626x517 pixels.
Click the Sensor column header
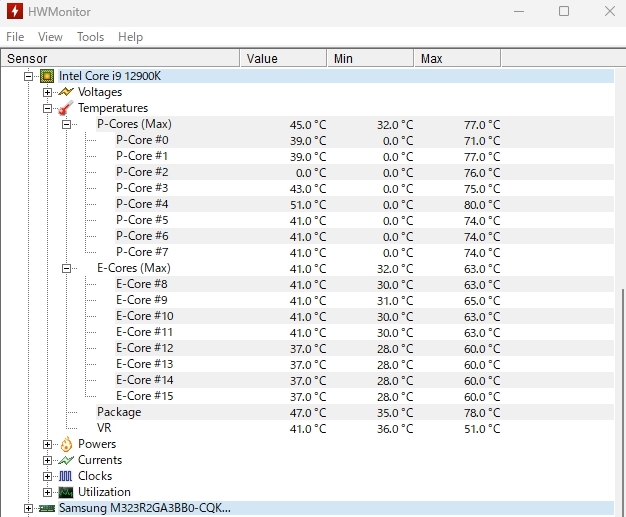click(120, 58)
